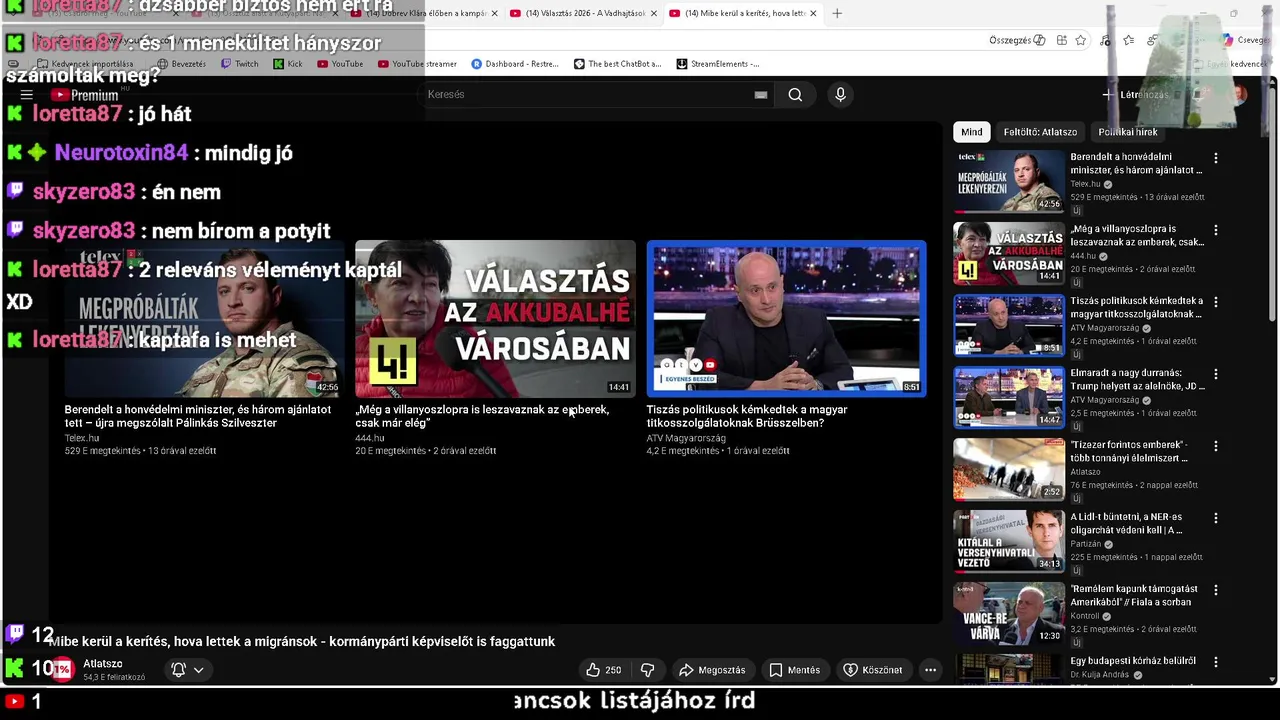
Task: Open options menu for 'Tiszás politikusok kémkedtek' sidebar video
Action: (1216, 302)
